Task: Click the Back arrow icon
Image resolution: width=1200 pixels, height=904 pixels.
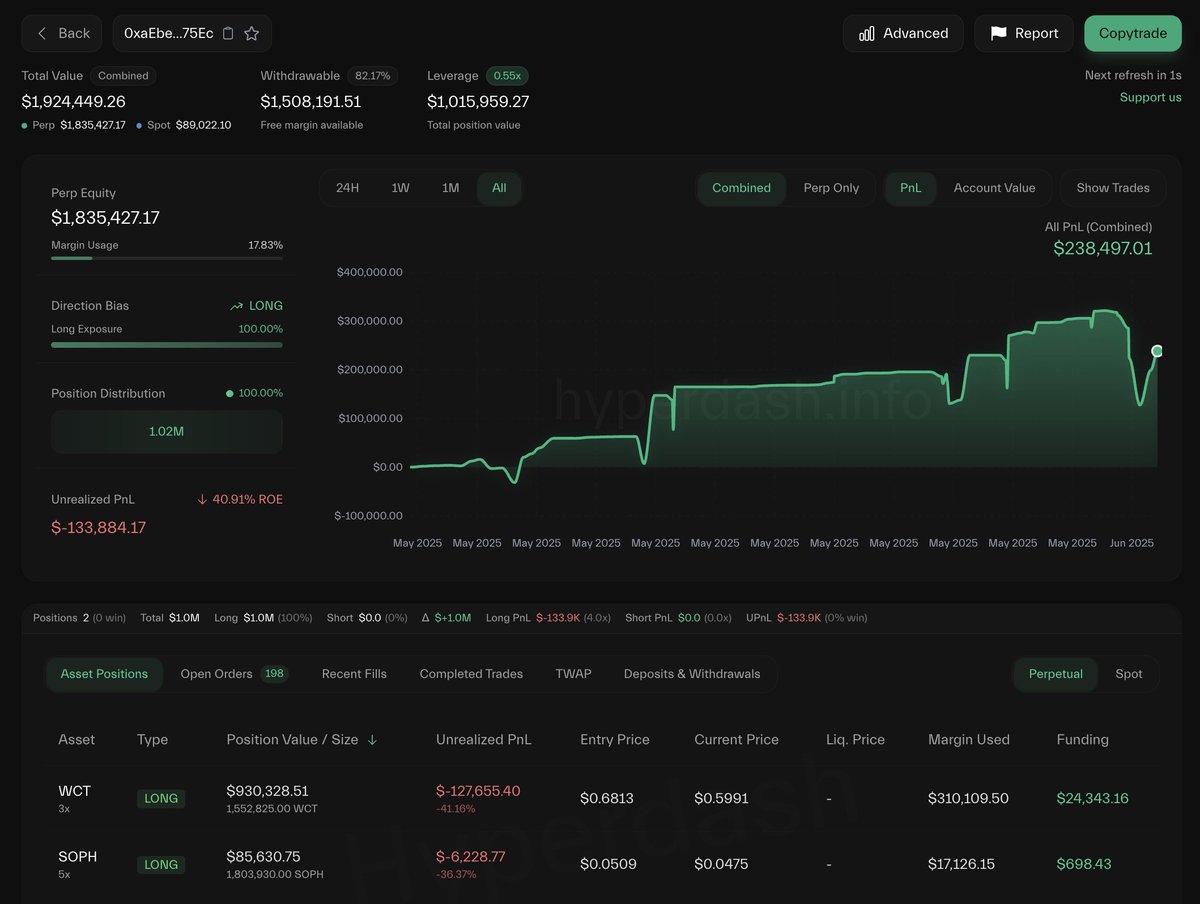Action: point(42,33)
